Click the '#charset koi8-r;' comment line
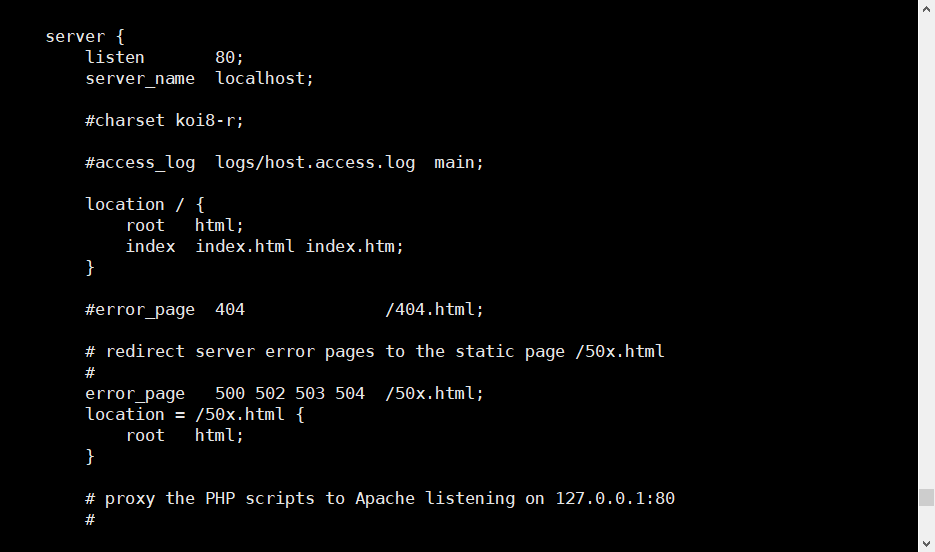The width and height of the screenshot is (935, 552). (x=164, y=120)
